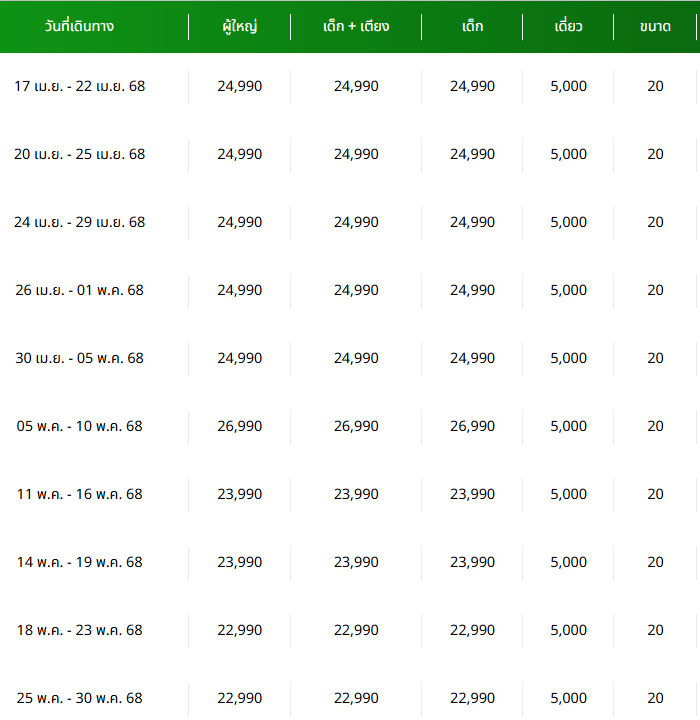Click the ผู้ใหญ่ column header

pos(239,26)
